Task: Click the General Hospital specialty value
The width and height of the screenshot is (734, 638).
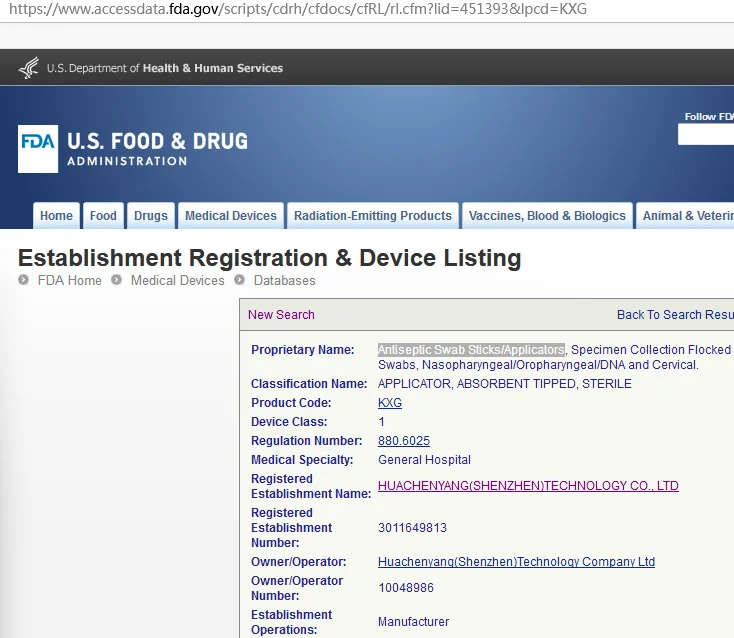Action: 424,460
